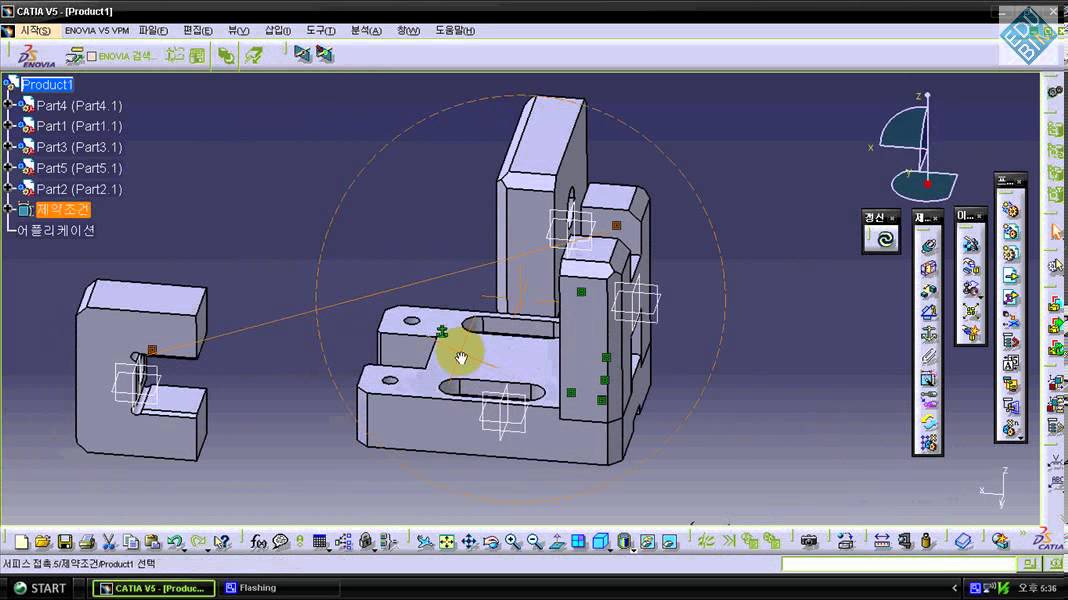Select the Explode tool in move toolbar
Image resolution: width=1068 pixels, height=600 pixels.
point(971,312)
